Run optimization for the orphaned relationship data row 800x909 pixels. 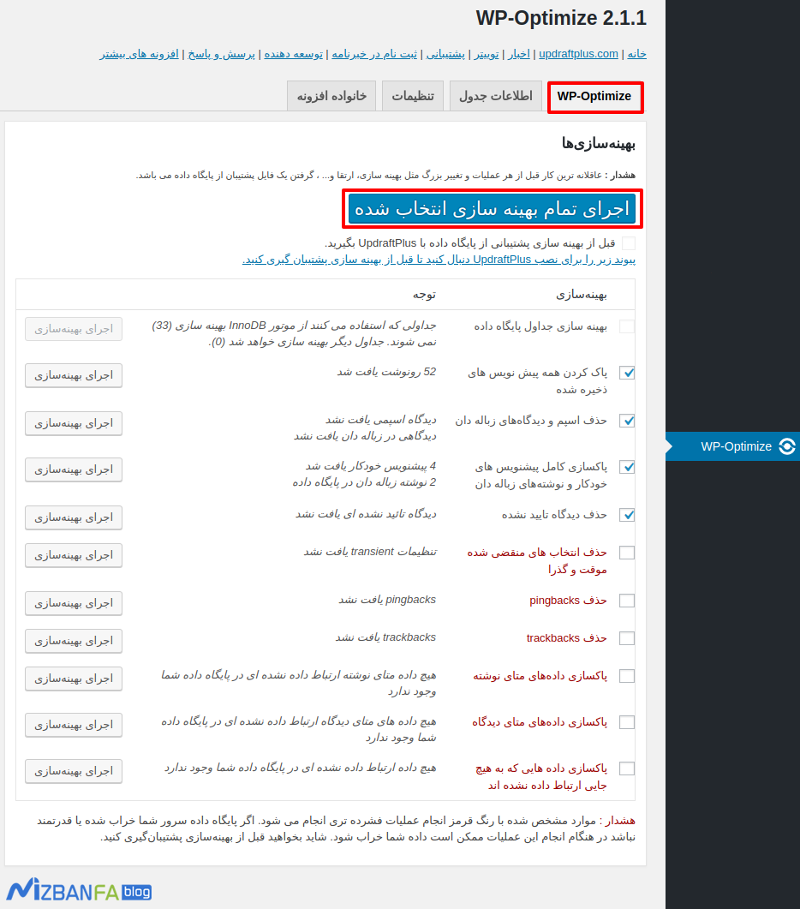(74, 772)
